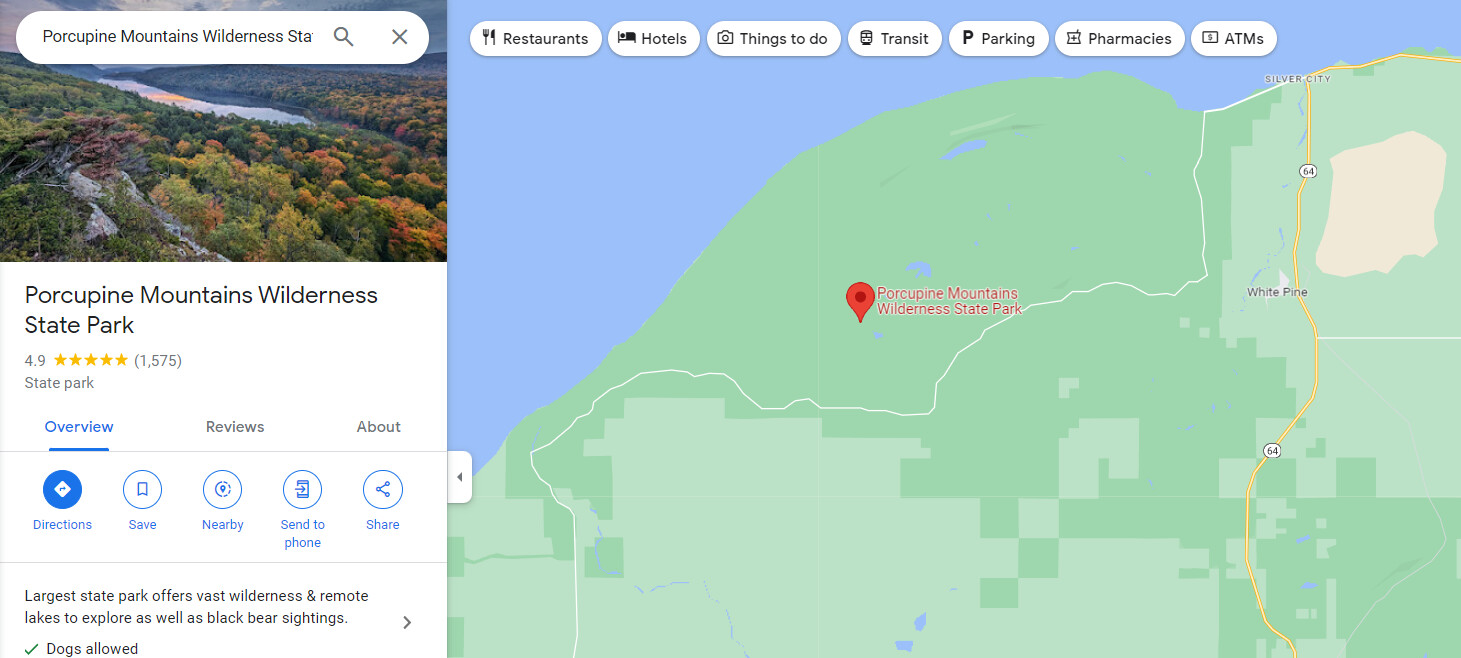The image size is (1461, 658).
Task: Click the Share icon
Action: [382, 490]
